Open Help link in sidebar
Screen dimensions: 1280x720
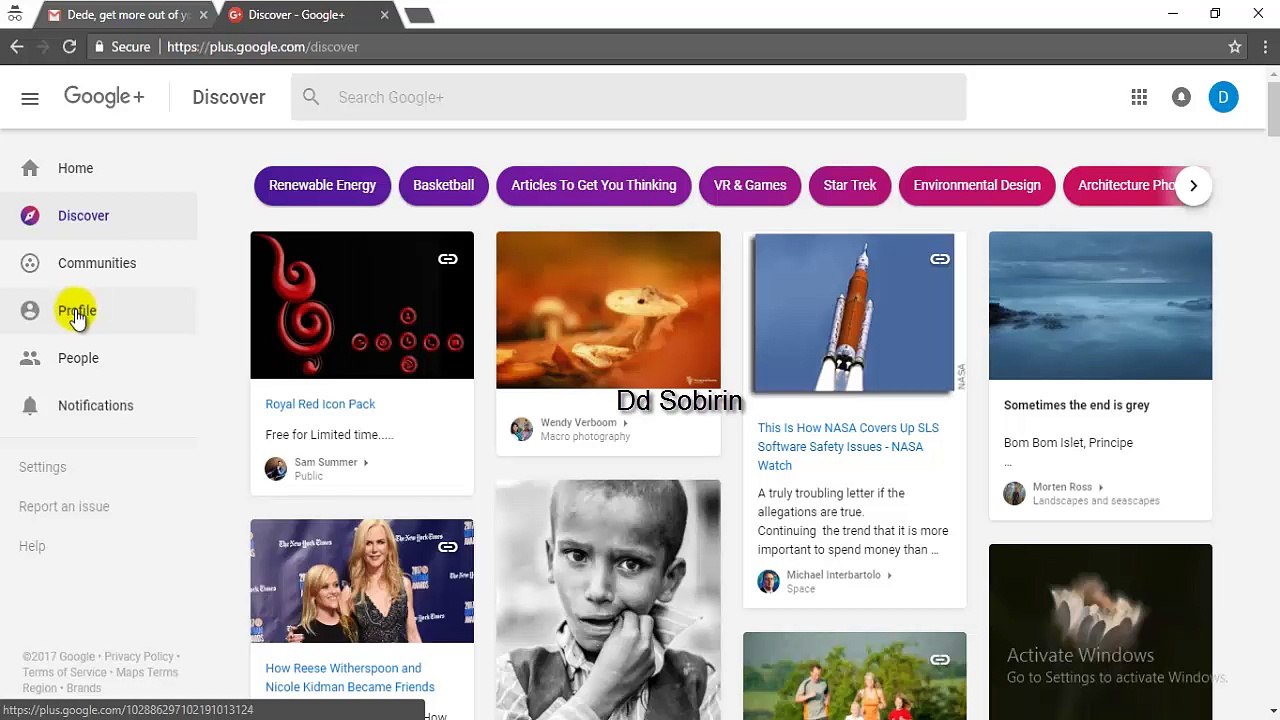tap(32, 546)
